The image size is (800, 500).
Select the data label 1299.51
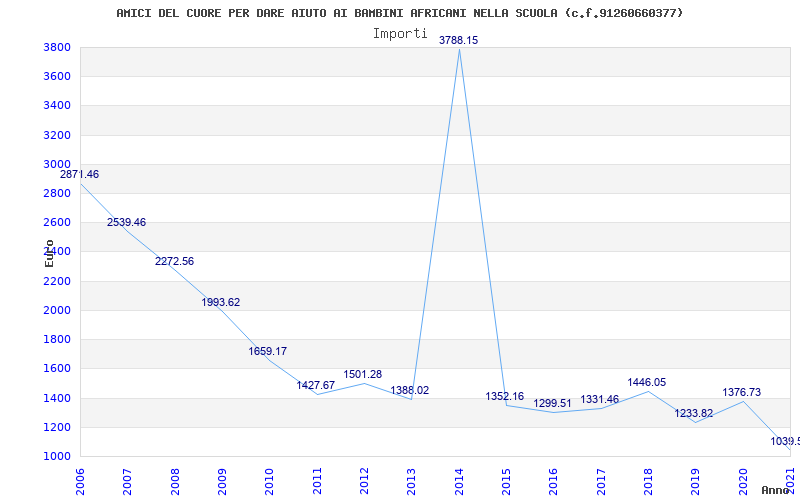[x=553, y=404]
